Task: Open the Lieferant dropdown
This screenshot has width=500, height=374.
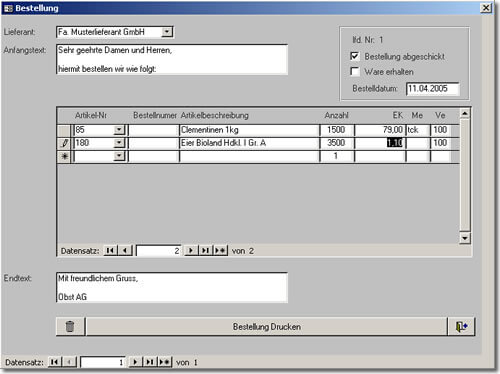Action: pyautogui.click(x=167, y=32)
